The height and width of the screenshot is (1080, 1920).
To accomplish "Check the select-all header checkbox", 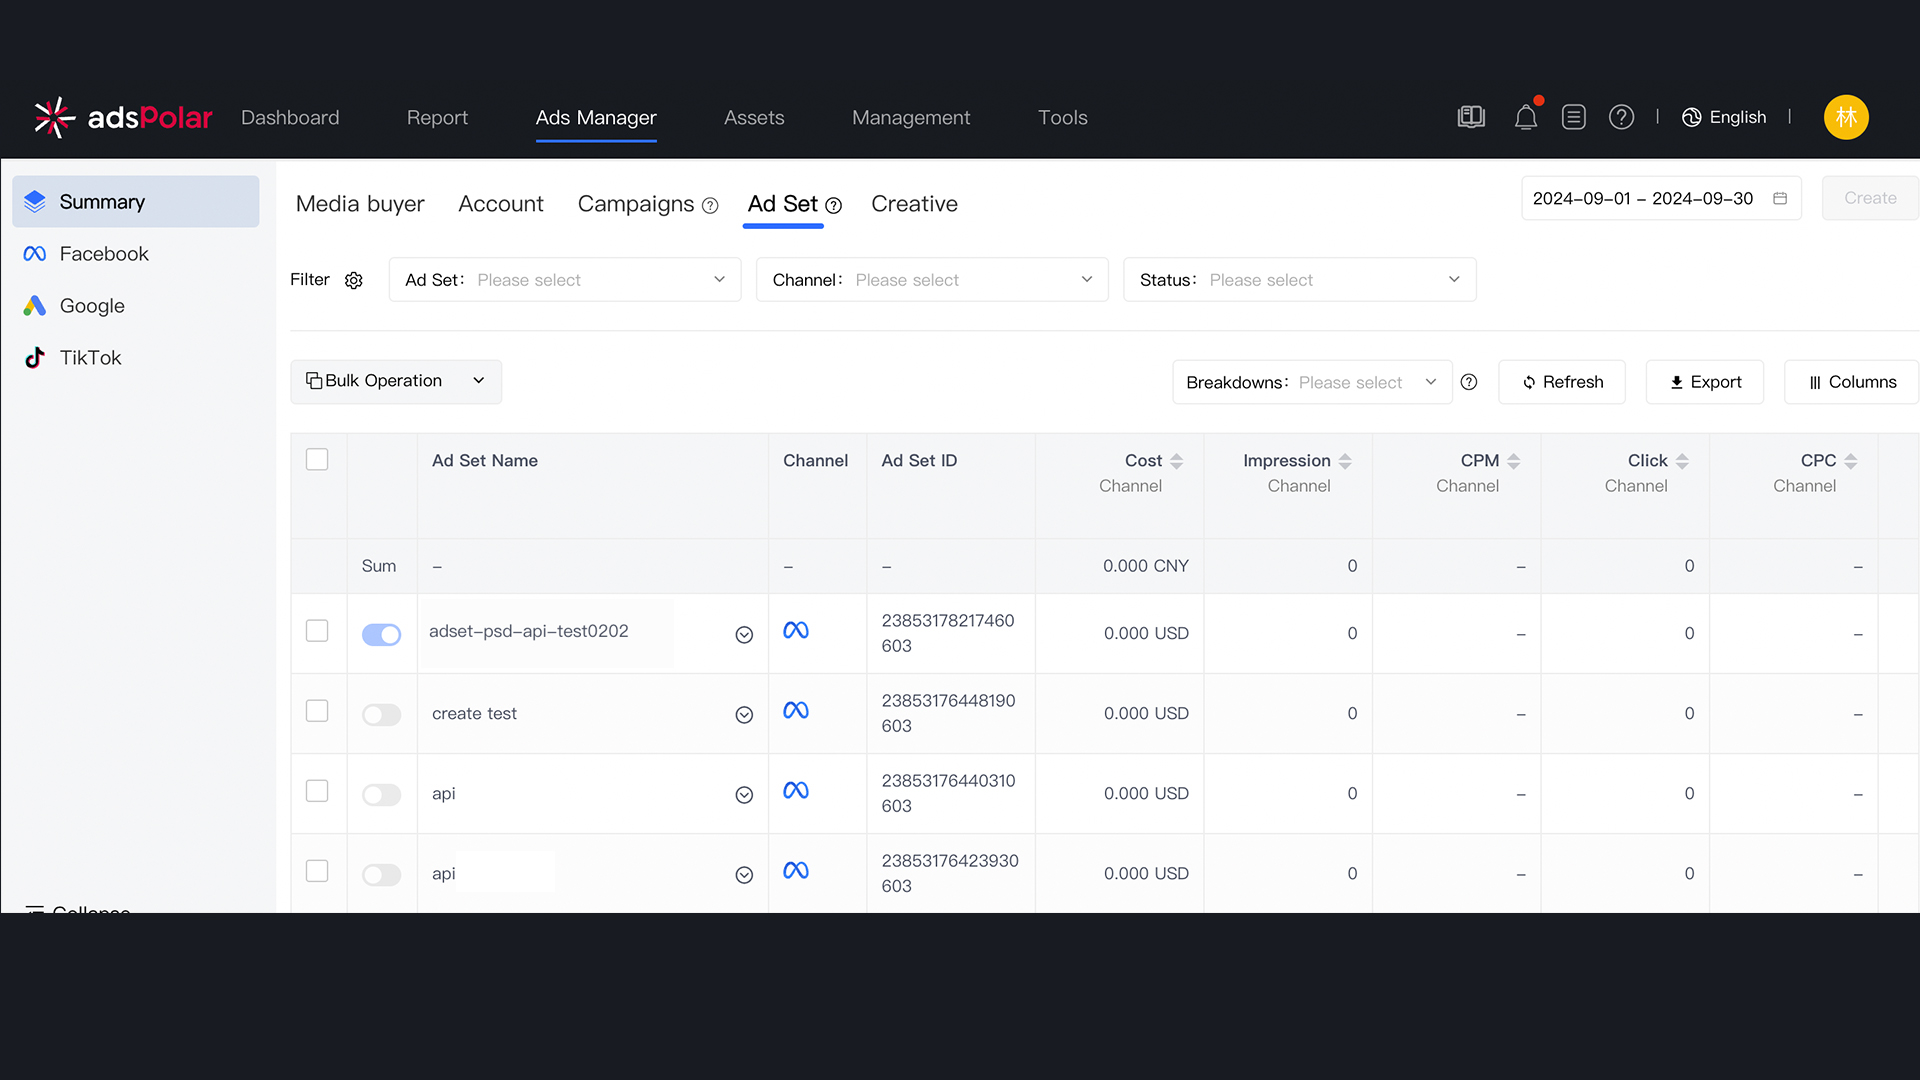I will tap(317, 459).
